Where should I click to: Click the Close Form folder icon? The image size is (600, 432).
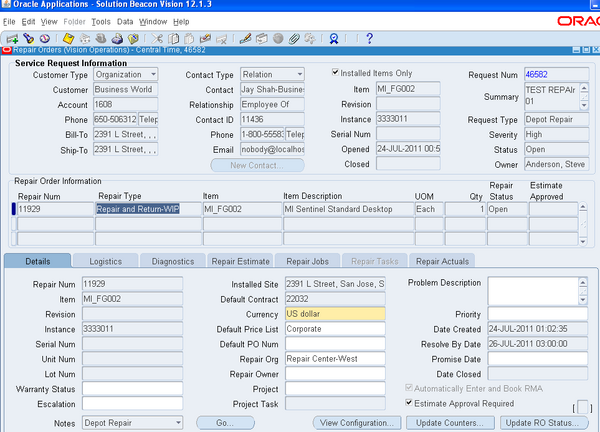click(x=133, y=39)
